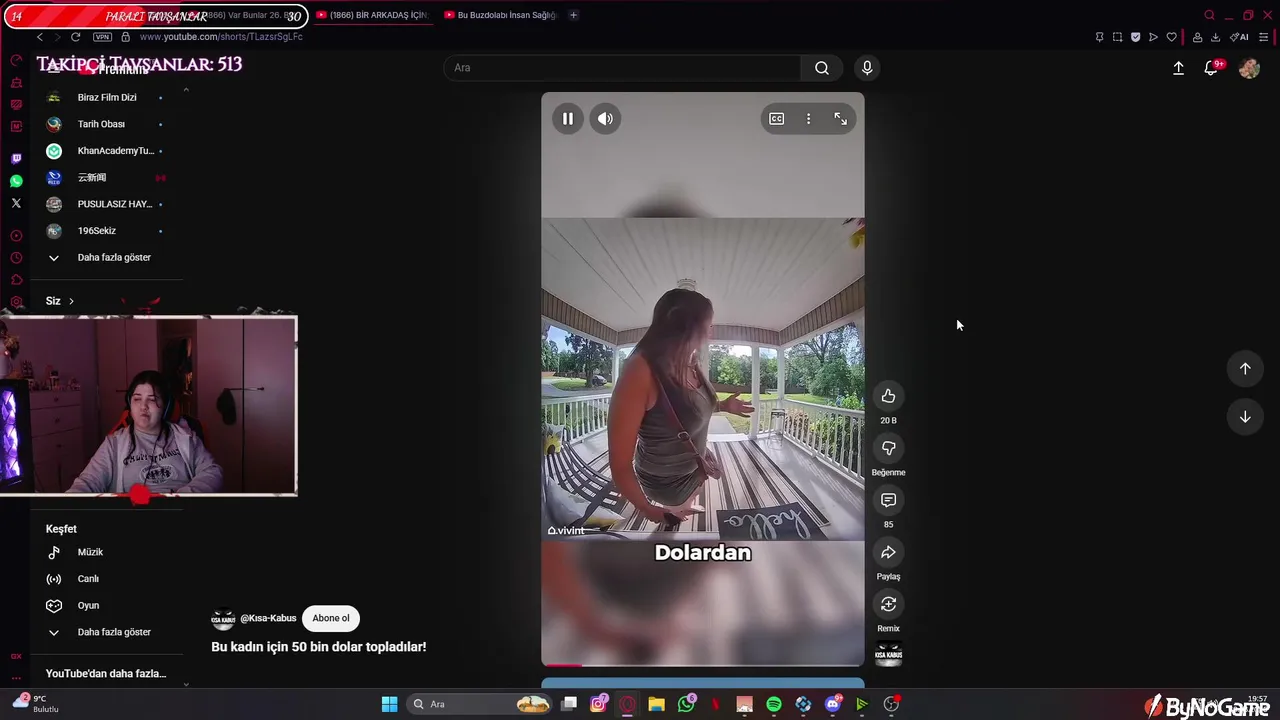Image resolution: width=1280 pixels, height=720 pixels.
Task: Open the Remix option
Action: (x=888, y=605)
